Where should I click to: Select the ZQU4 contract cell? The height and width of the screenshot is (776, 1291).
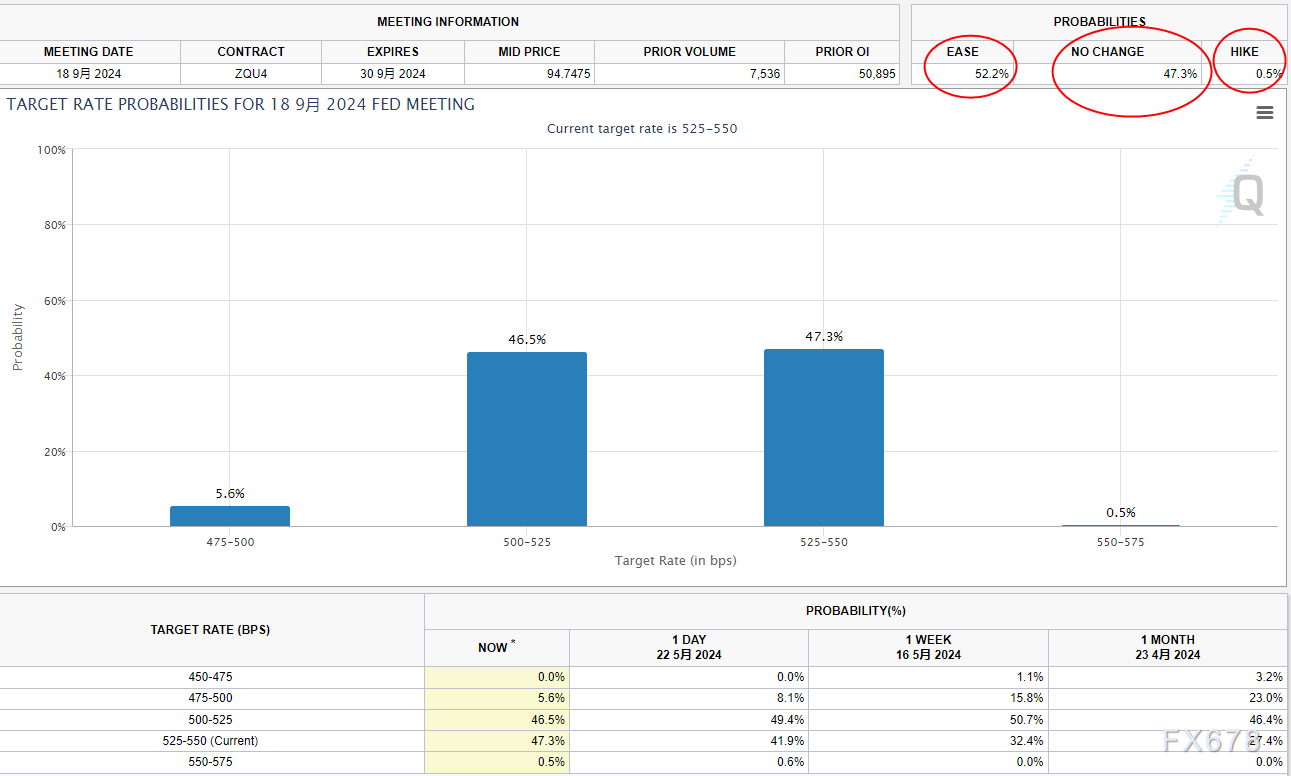(251, 74)
